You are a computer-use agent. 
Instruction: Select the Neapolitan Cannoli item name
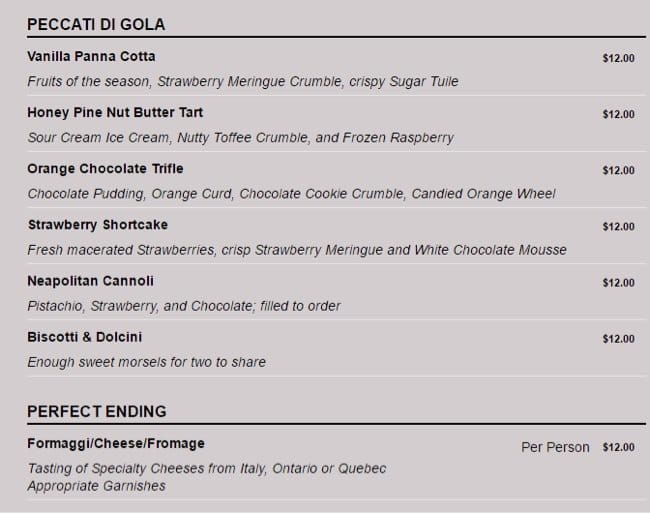point(90,281)
